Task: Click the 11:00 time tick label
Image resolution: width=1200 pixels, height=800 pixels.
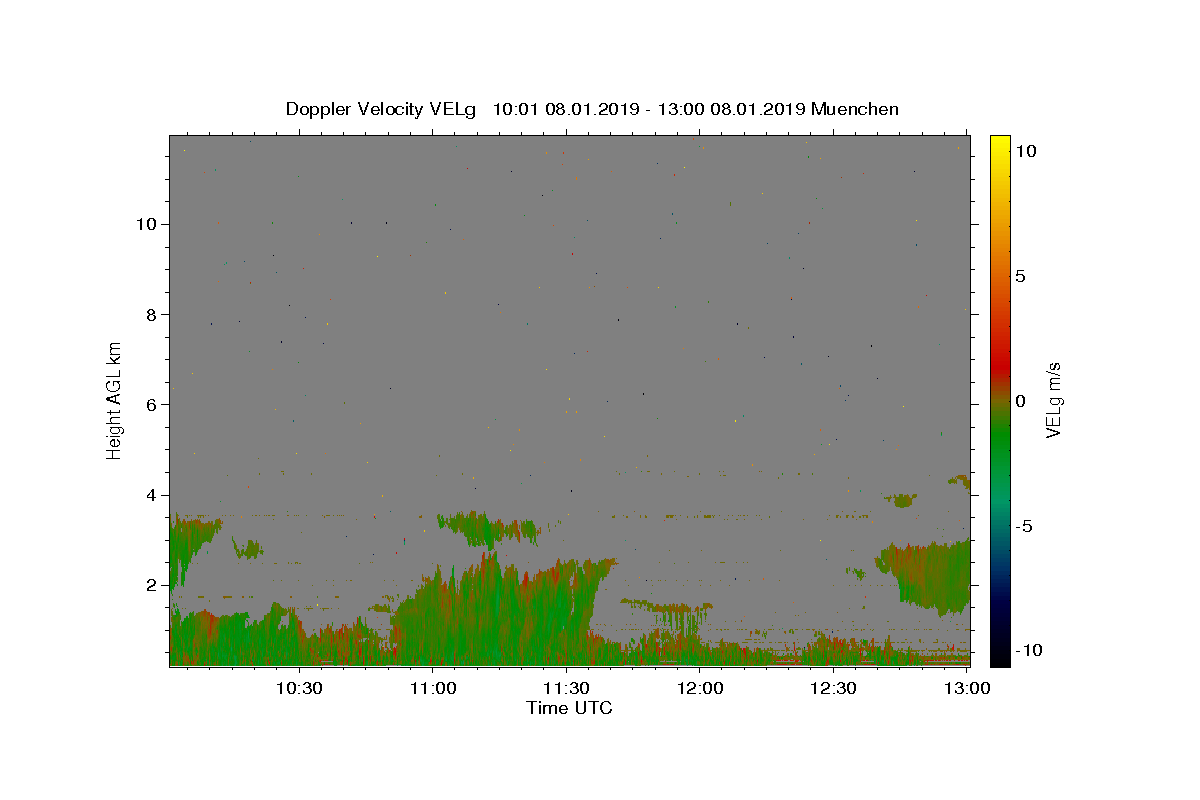Action: (x=434, y=688)
